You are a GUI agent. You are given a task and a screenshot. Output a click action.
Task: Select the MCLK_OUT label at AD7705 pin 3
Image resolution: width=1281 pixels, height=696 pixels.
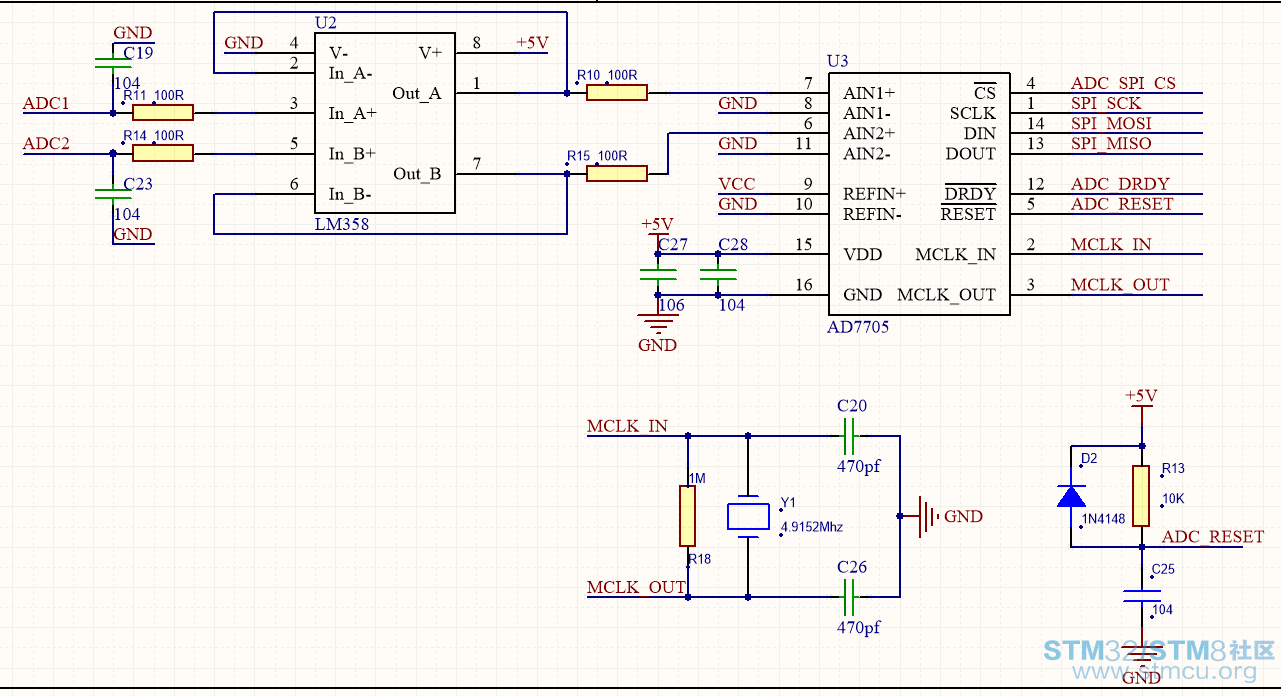point(1120,285)
